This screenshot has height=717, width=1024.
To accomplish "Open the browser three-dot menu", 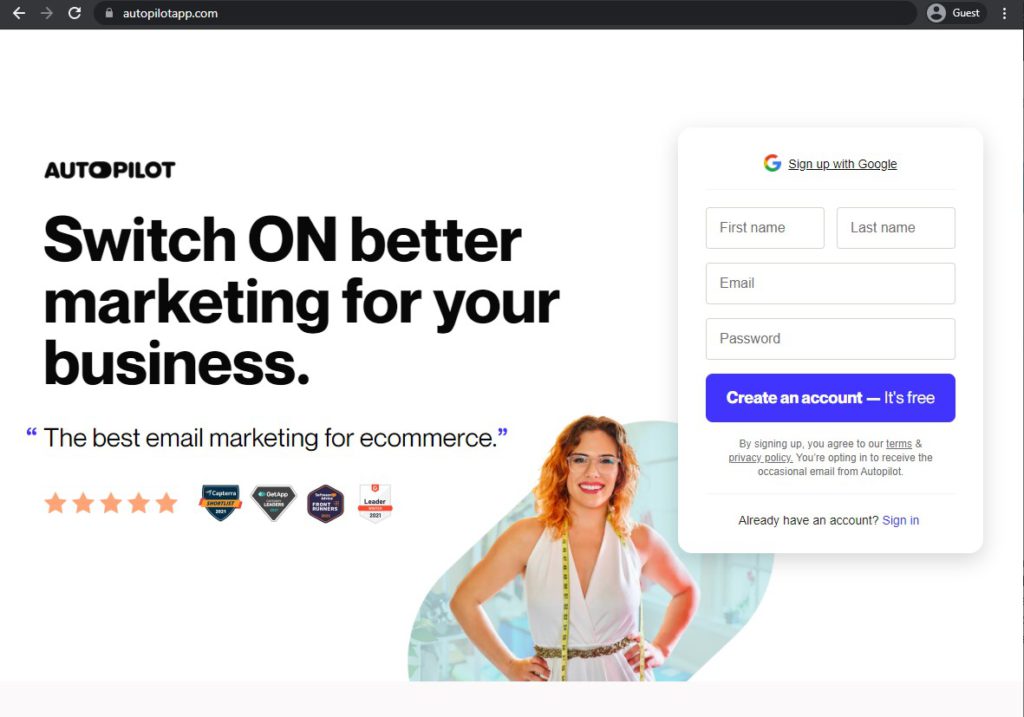I will 1004,13.
